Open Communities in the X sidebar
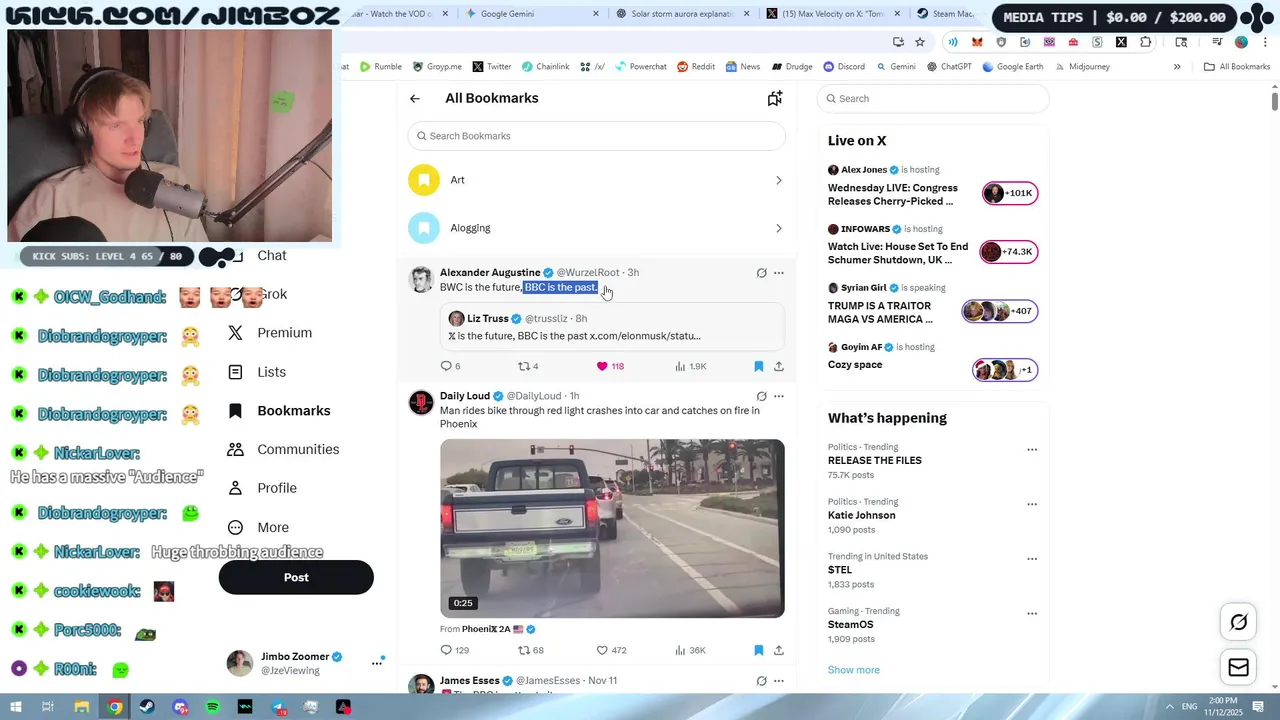 click(x=283, y=450)
